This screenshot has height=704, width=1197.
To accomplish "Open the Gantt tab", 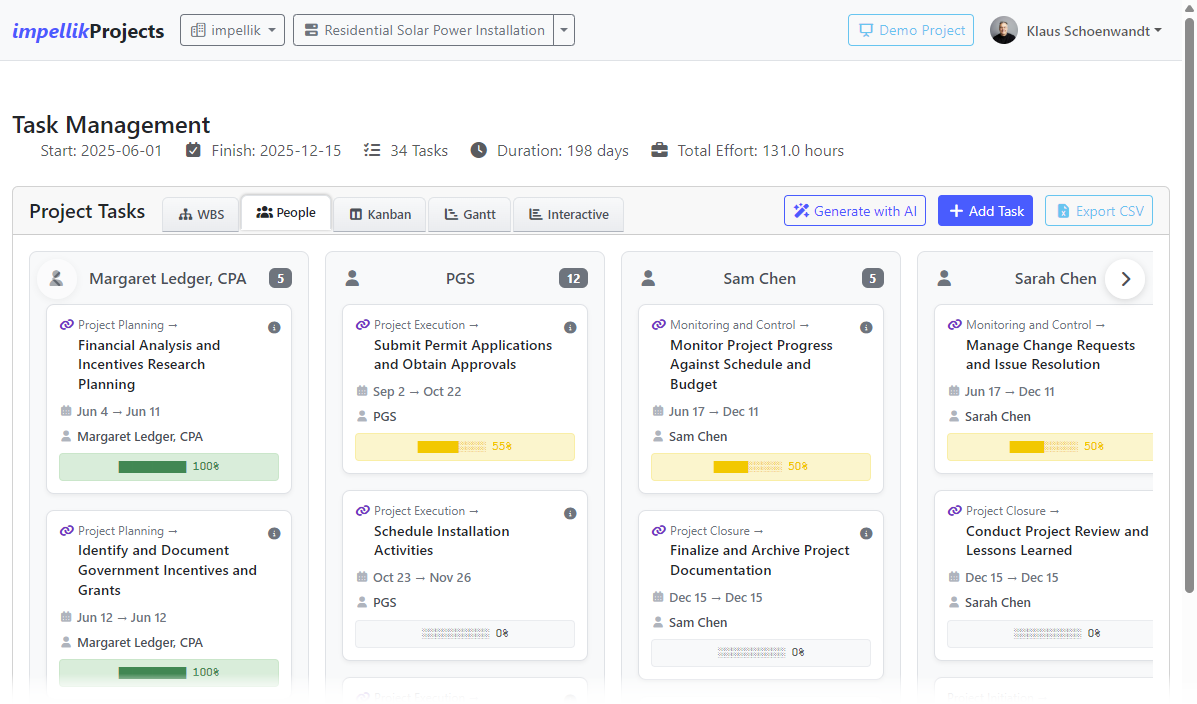I will (470, 215).
